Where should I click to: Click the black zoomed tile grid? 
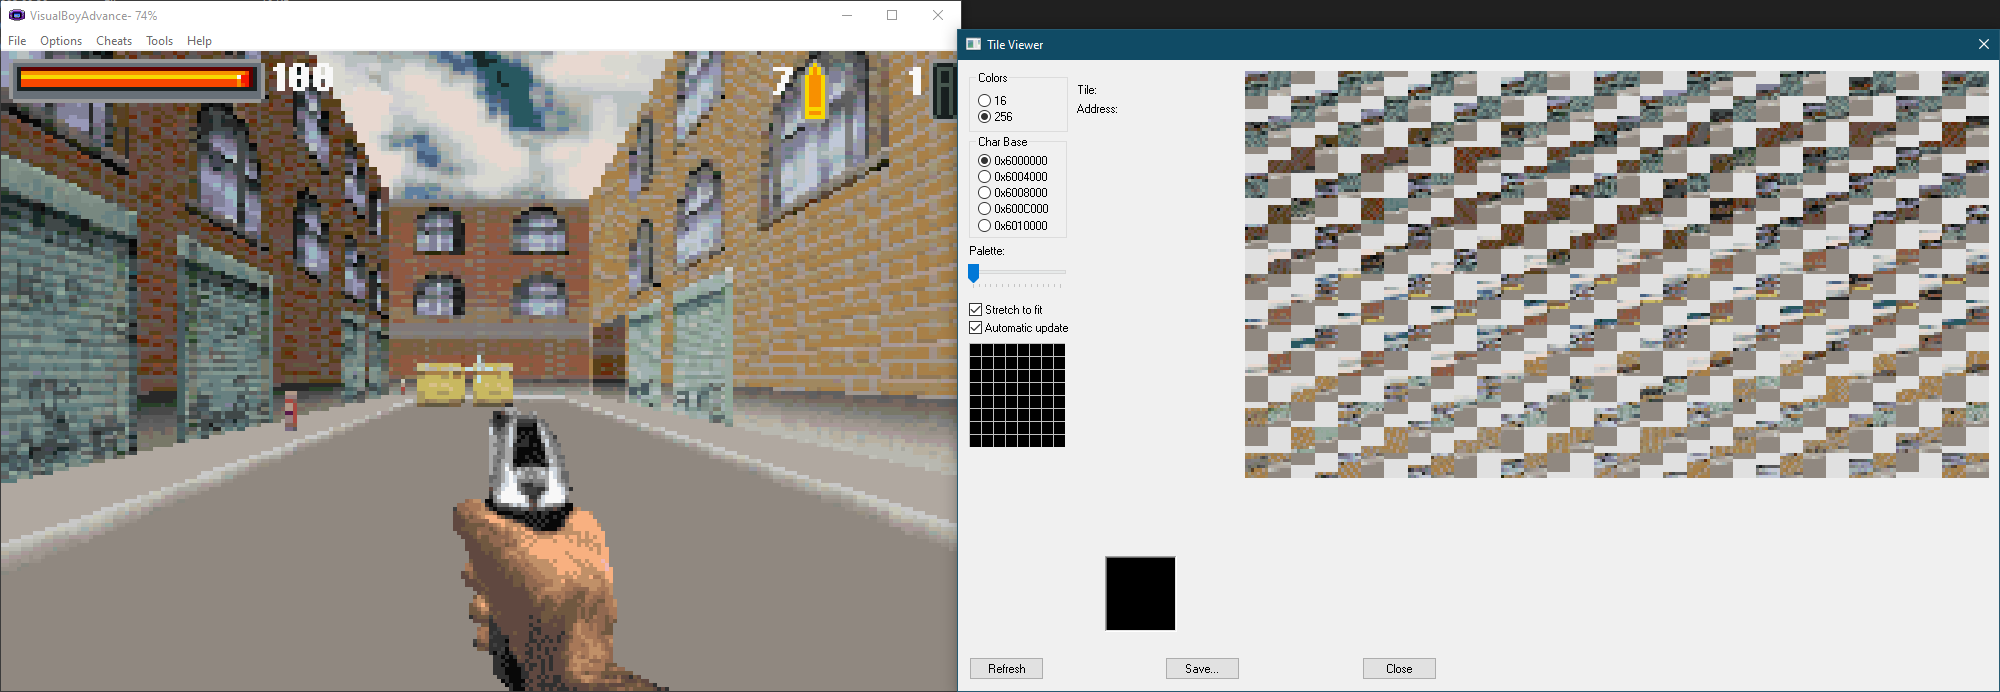1017,395
